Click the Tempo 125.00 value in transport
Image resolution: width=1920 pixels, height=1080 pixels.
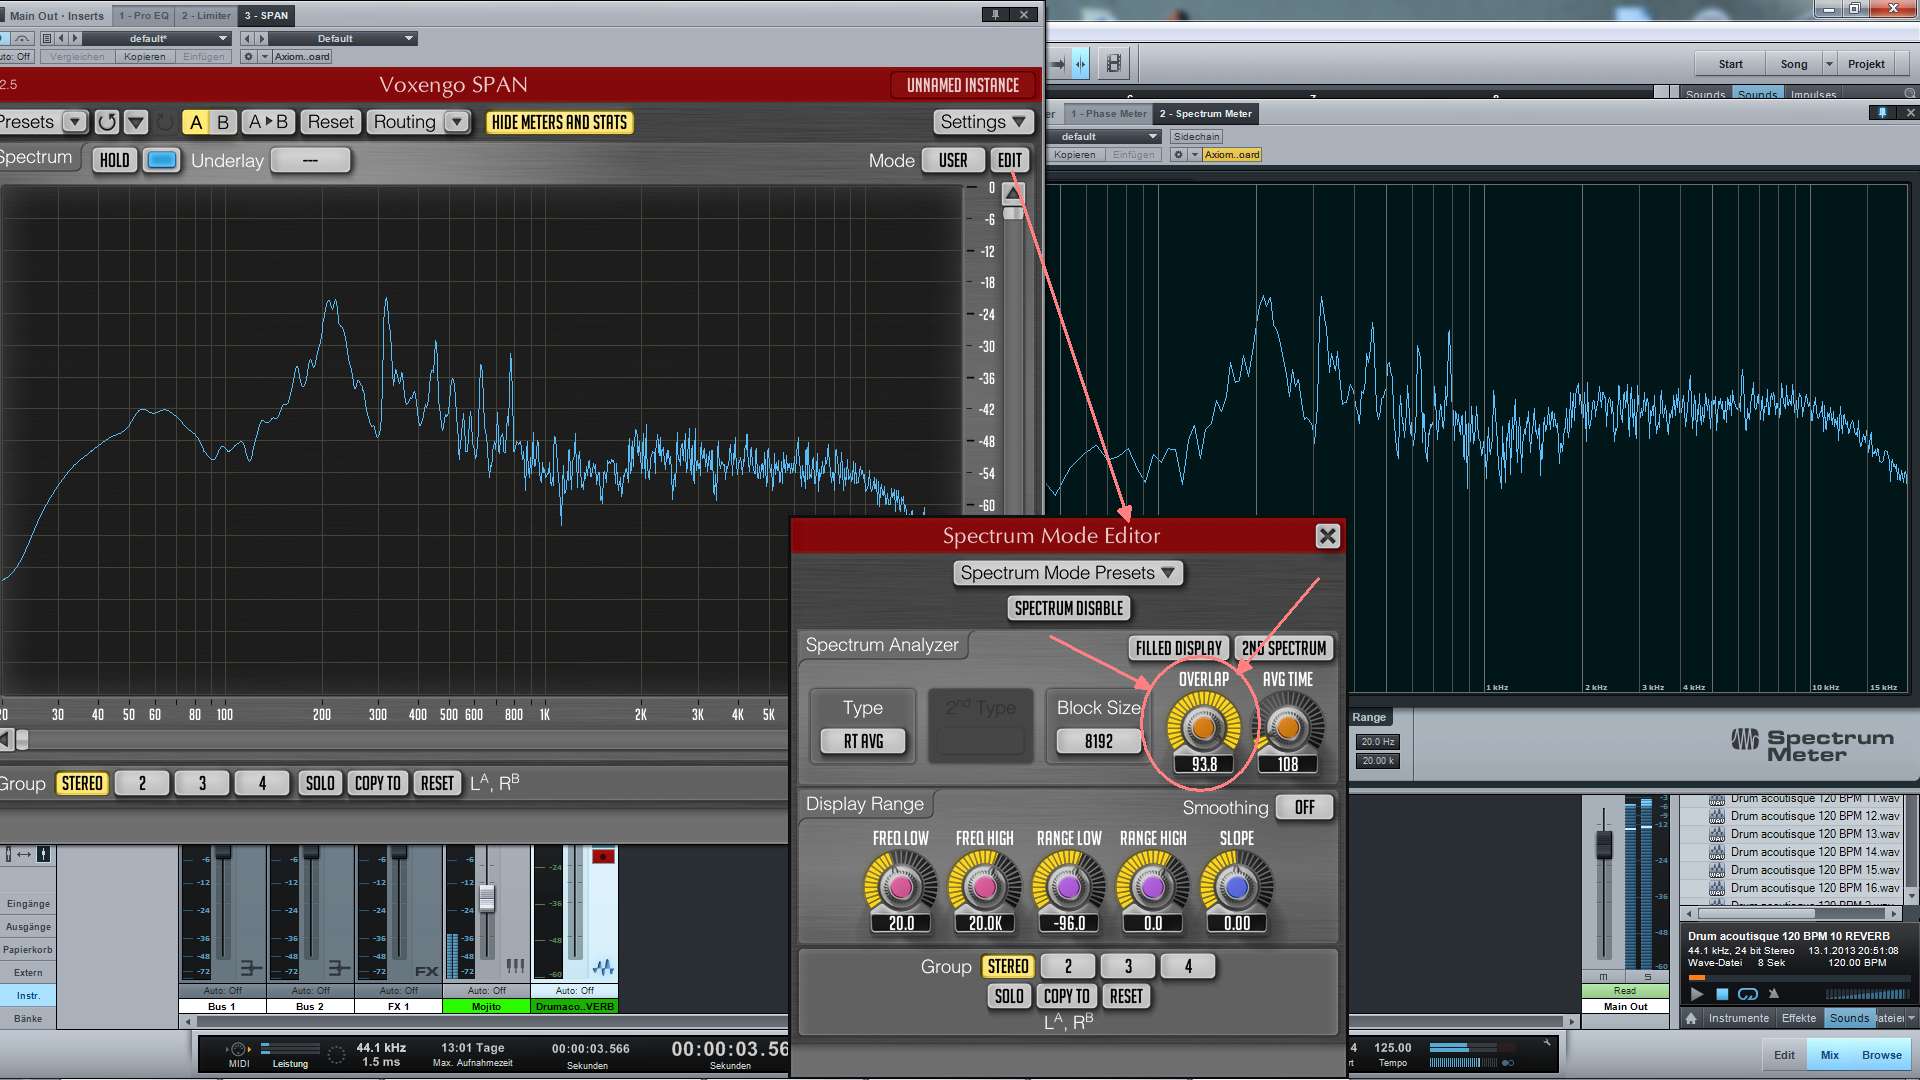pyautogui.click(x=1392, y=1048)
